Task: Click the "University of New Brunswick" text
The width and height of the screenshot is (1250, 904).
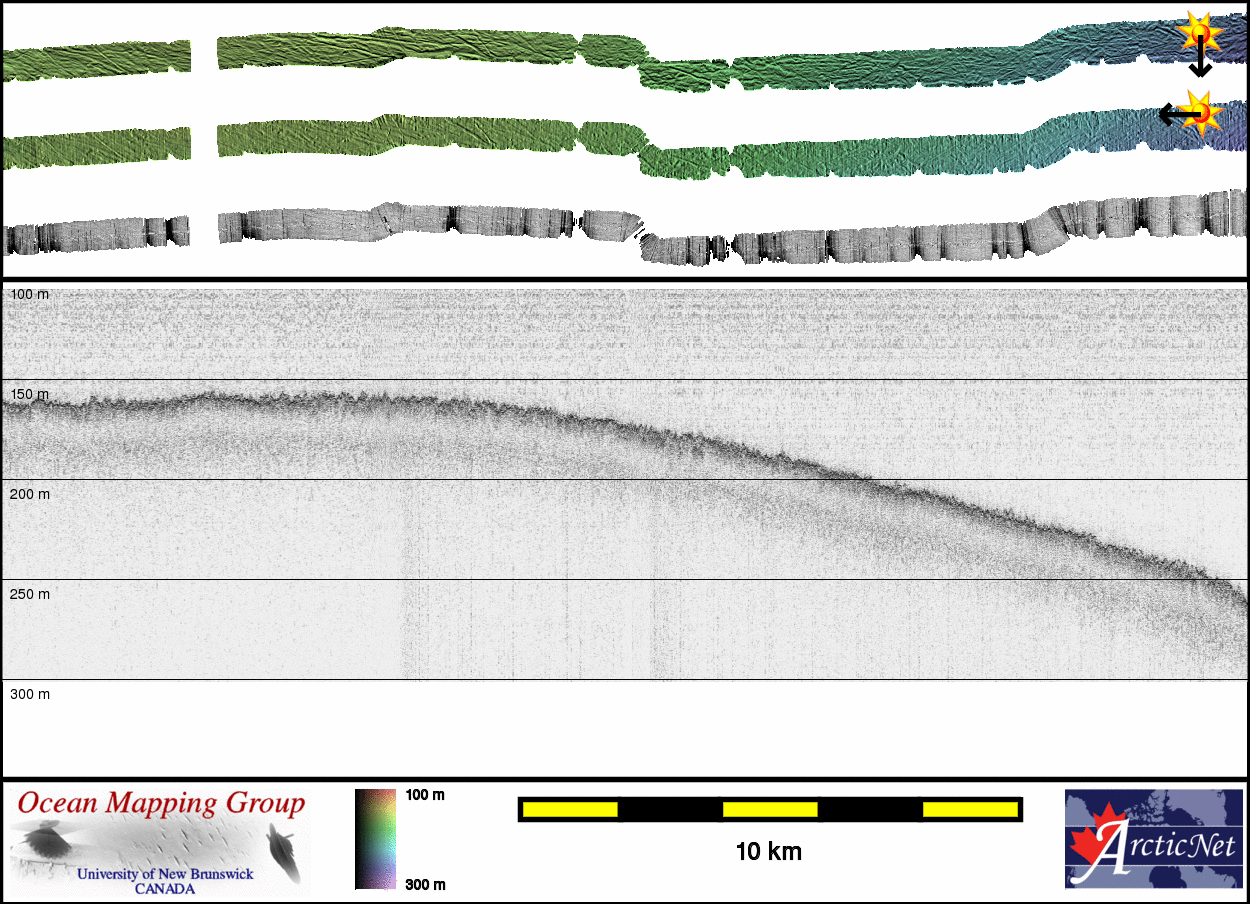Action: 165,874
